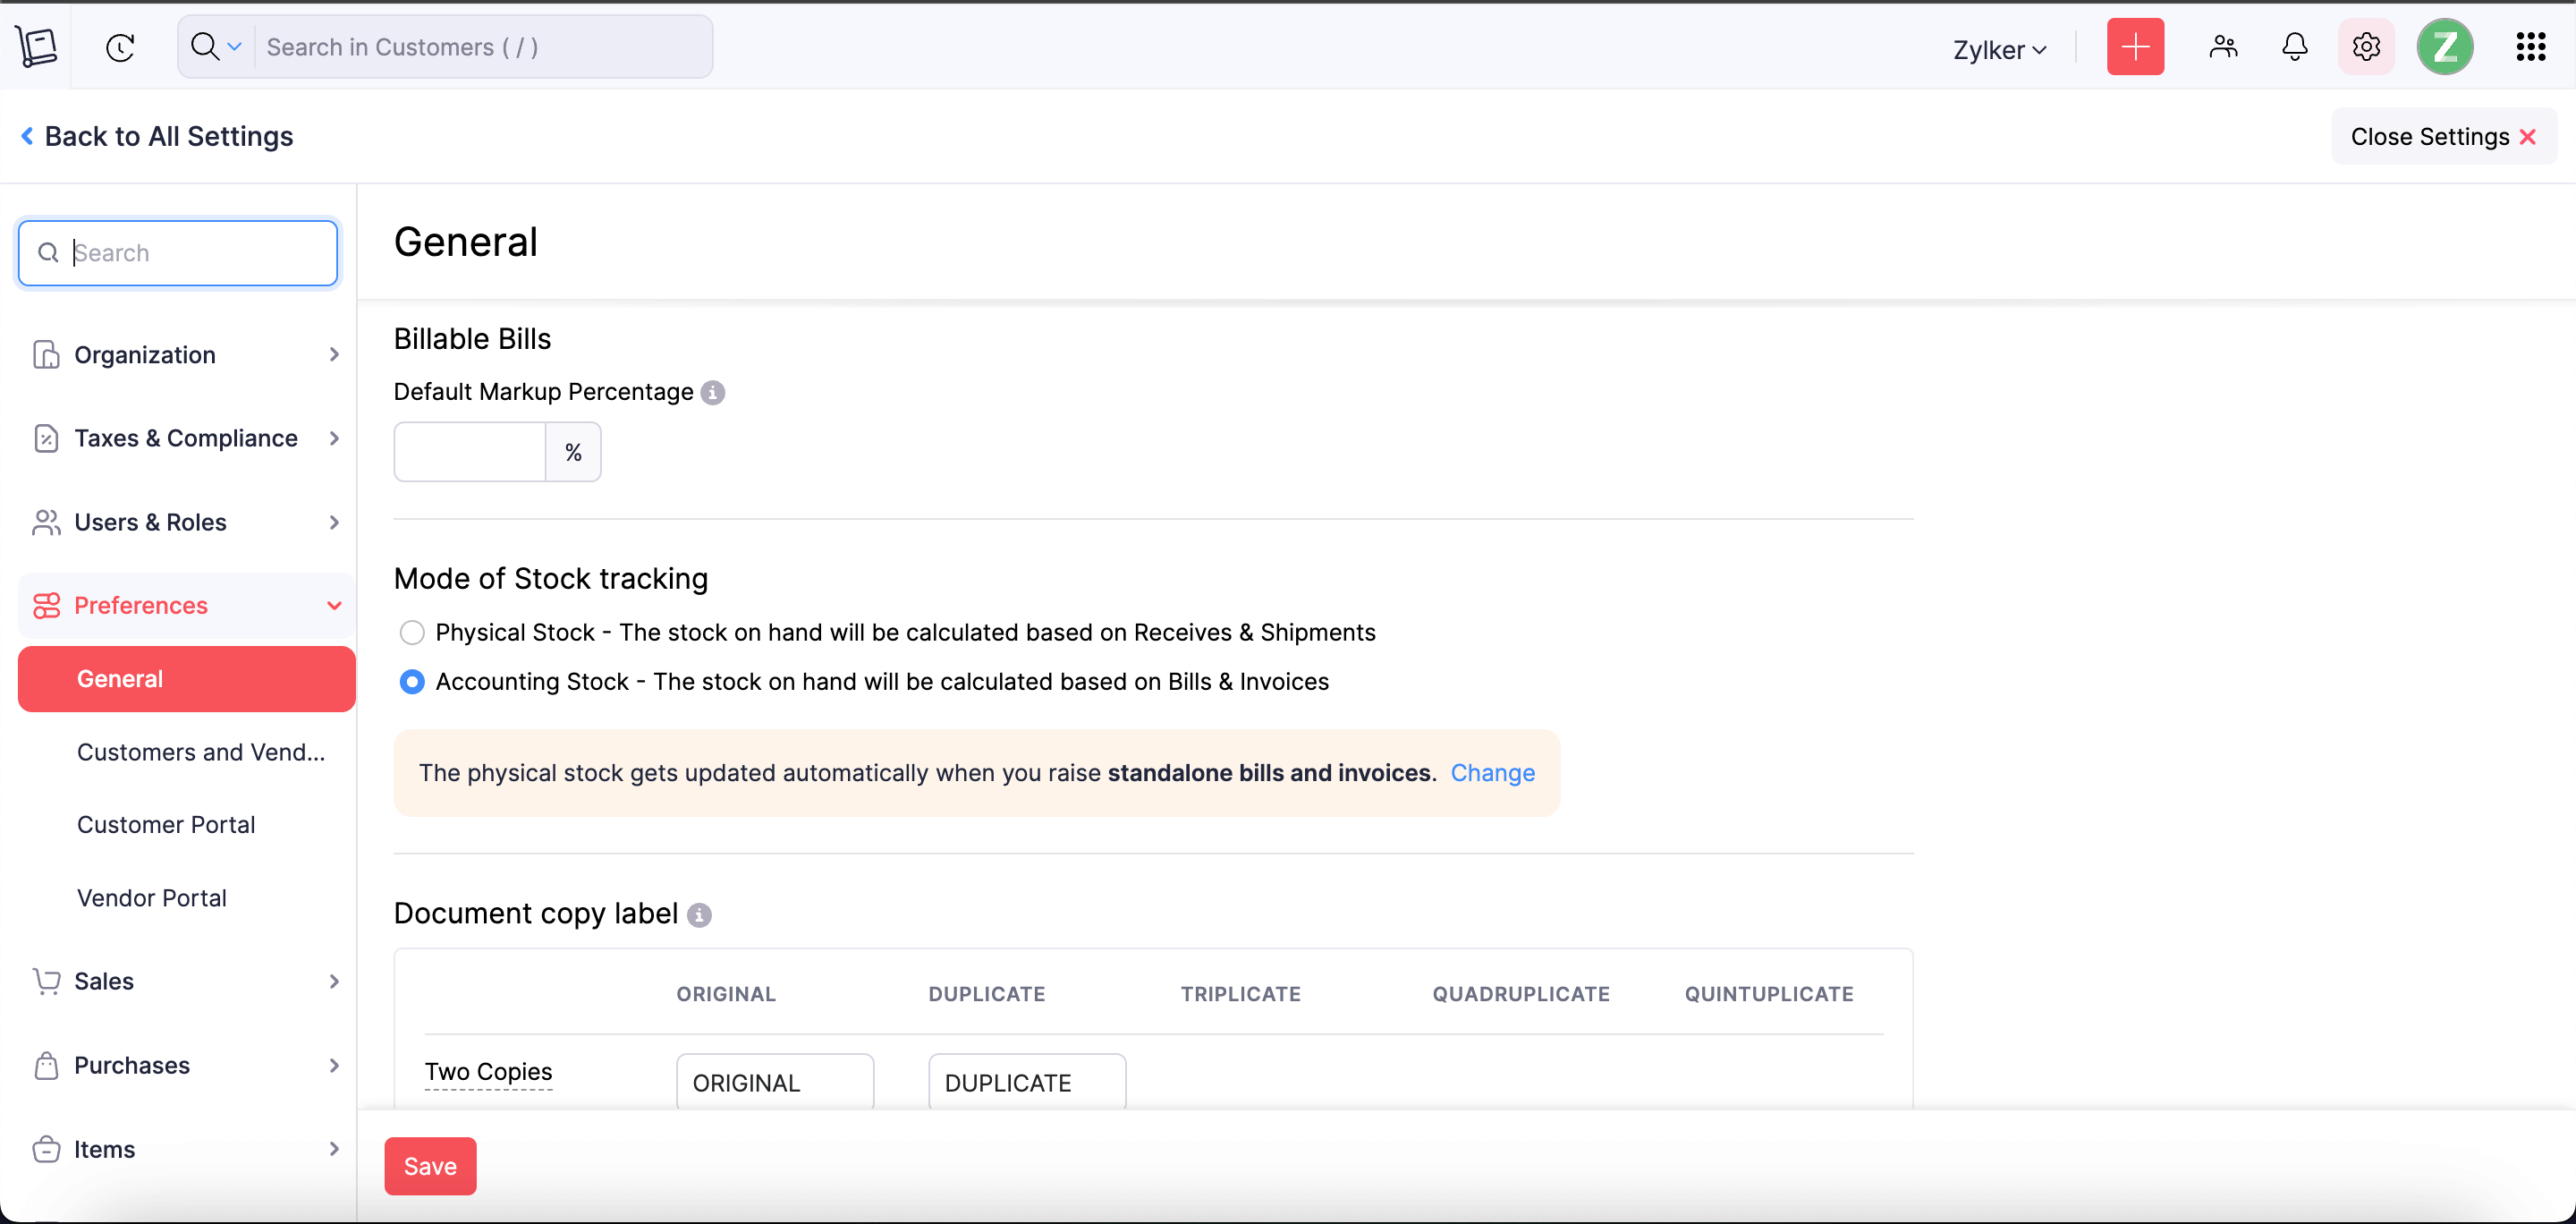Click the Change link in the stock notice
This screenshot has height=1224, width=2576.
click(1492, 772)
